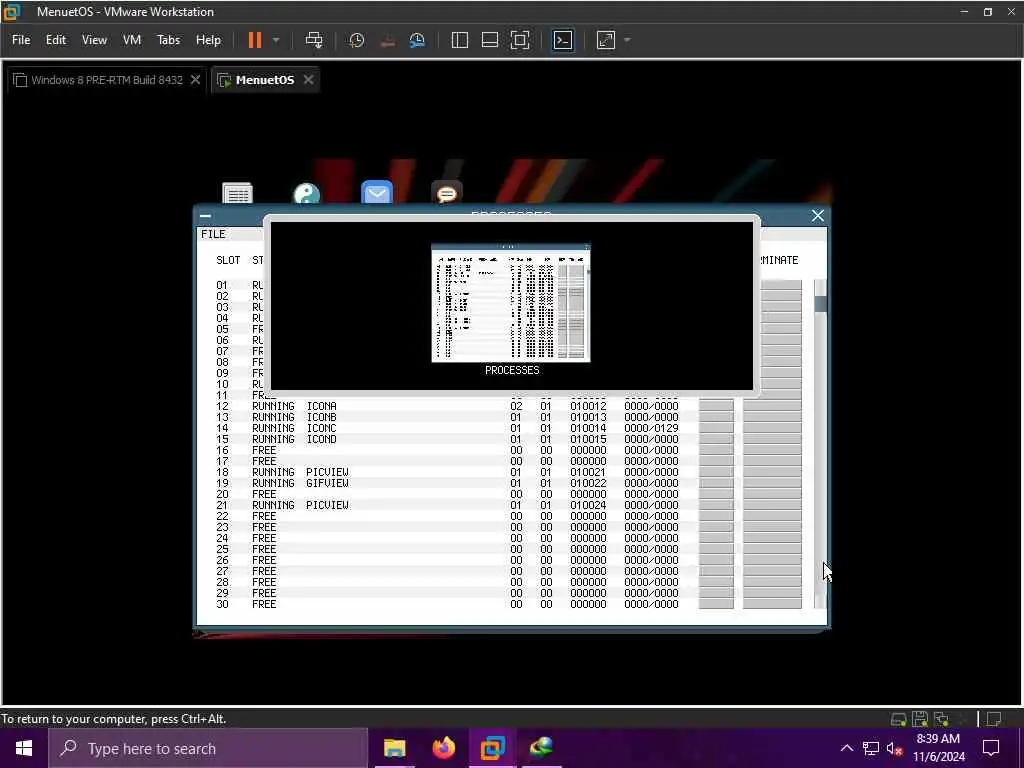The height and width of the screenshot is (768, 1024).
Task: Toggle the thumbnail bar view
Action: (x=490, y=40)
